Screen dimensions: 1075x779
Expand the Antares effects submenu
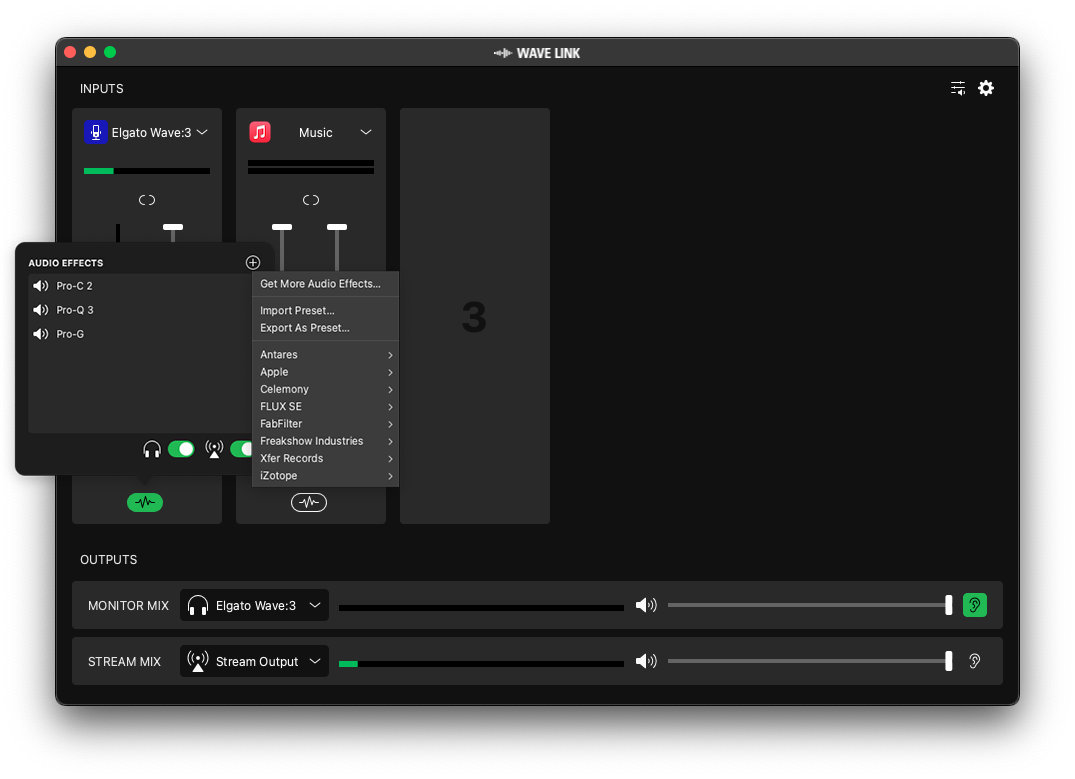[326, 355]
